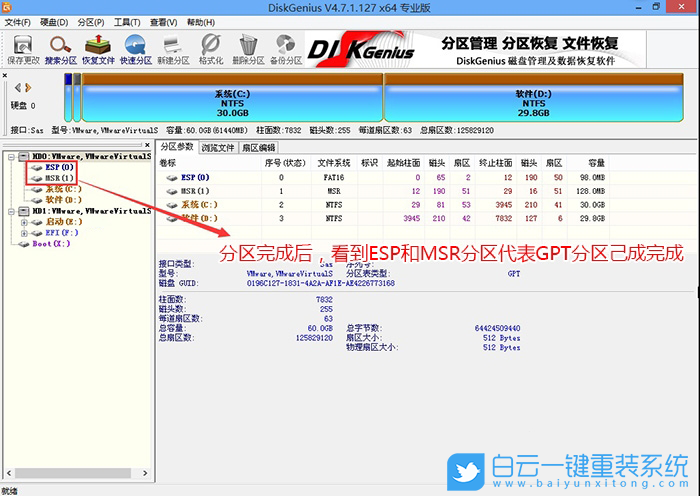700x496 pixels.
Task: Click the small gray MSR partition bar
Action: tap(77, 98)
